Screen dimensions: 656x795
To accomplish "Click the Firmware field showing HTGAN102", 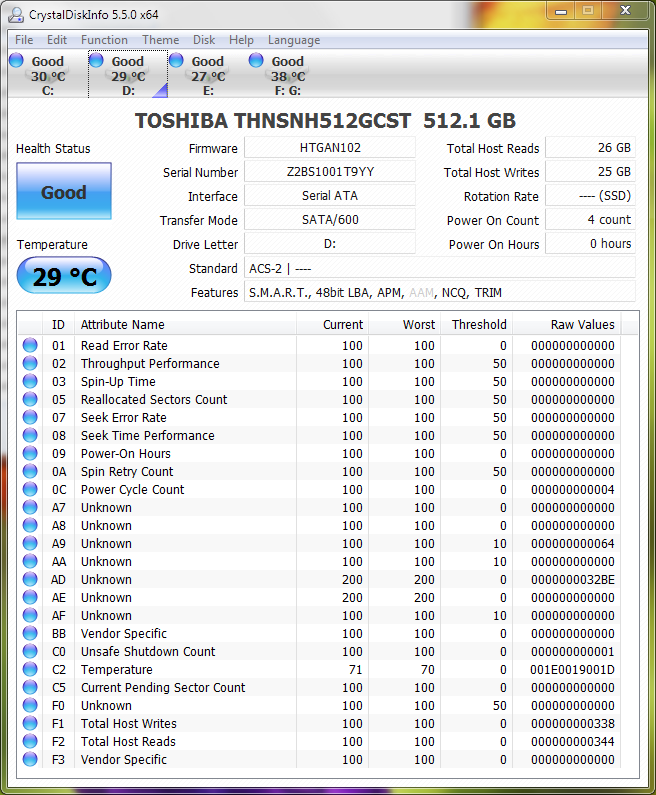I will click(x=329, y=148).
